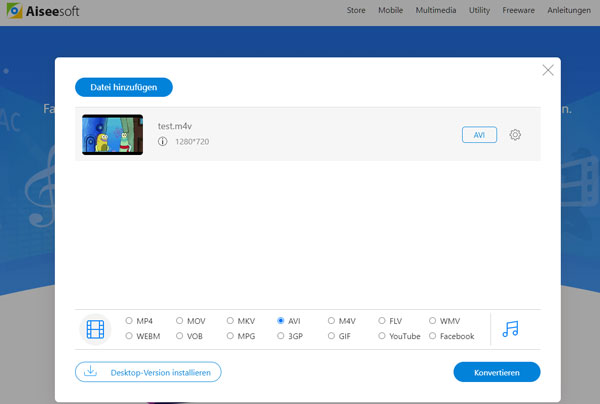The height and width of the screenshot is (404, 600).
Task: Select the YouTube format option
Action: [382, 336]
